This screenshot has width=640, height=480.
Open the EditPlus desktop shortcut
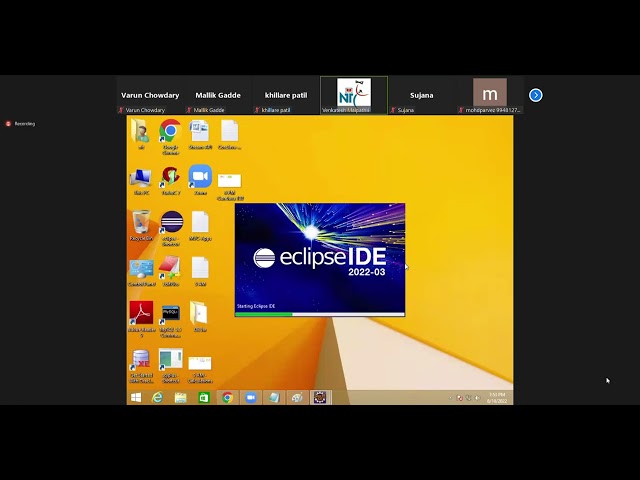[171, 271]
